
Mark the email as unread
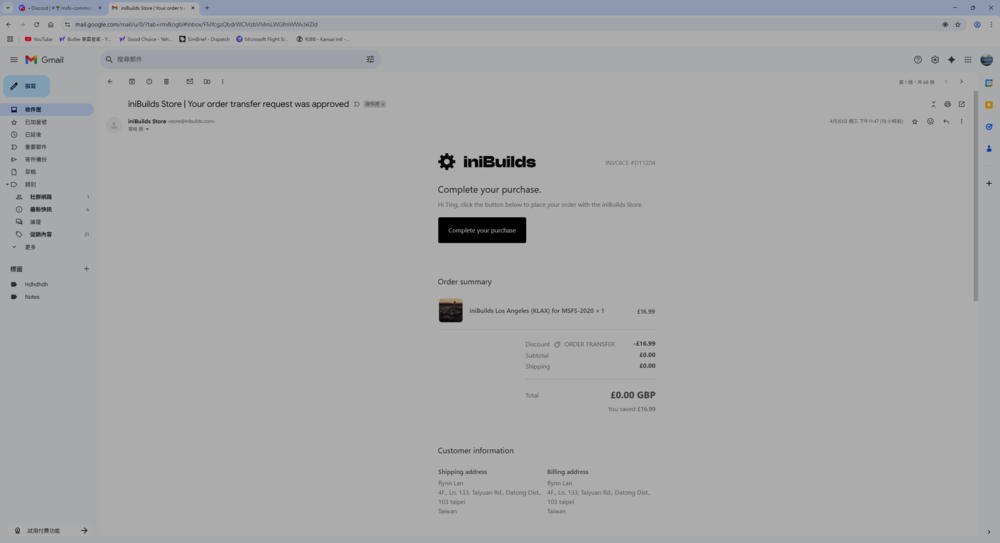(189, 82)
